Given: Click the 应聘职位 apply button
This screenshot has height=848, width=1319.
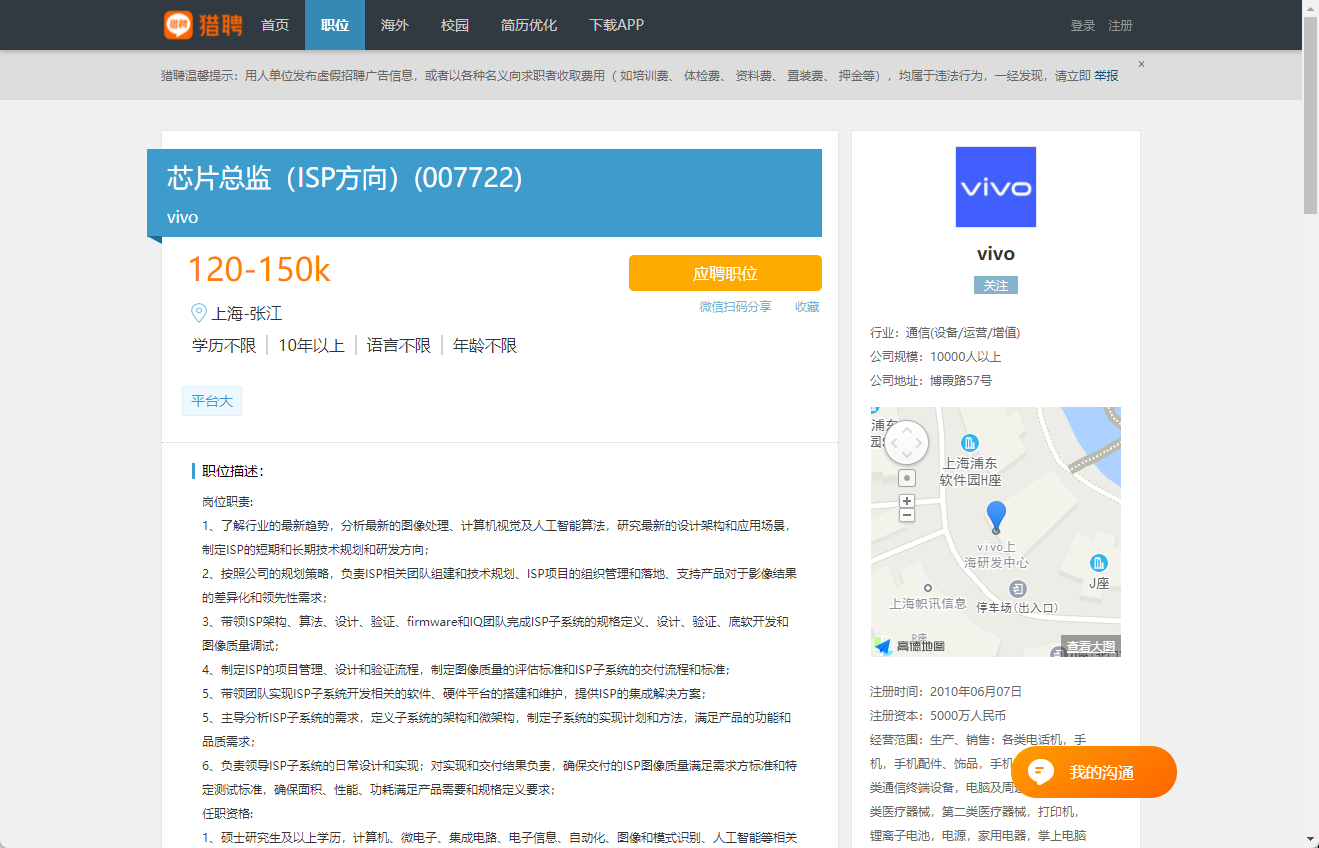Looking at the screenshot, I should coord(725,272).
